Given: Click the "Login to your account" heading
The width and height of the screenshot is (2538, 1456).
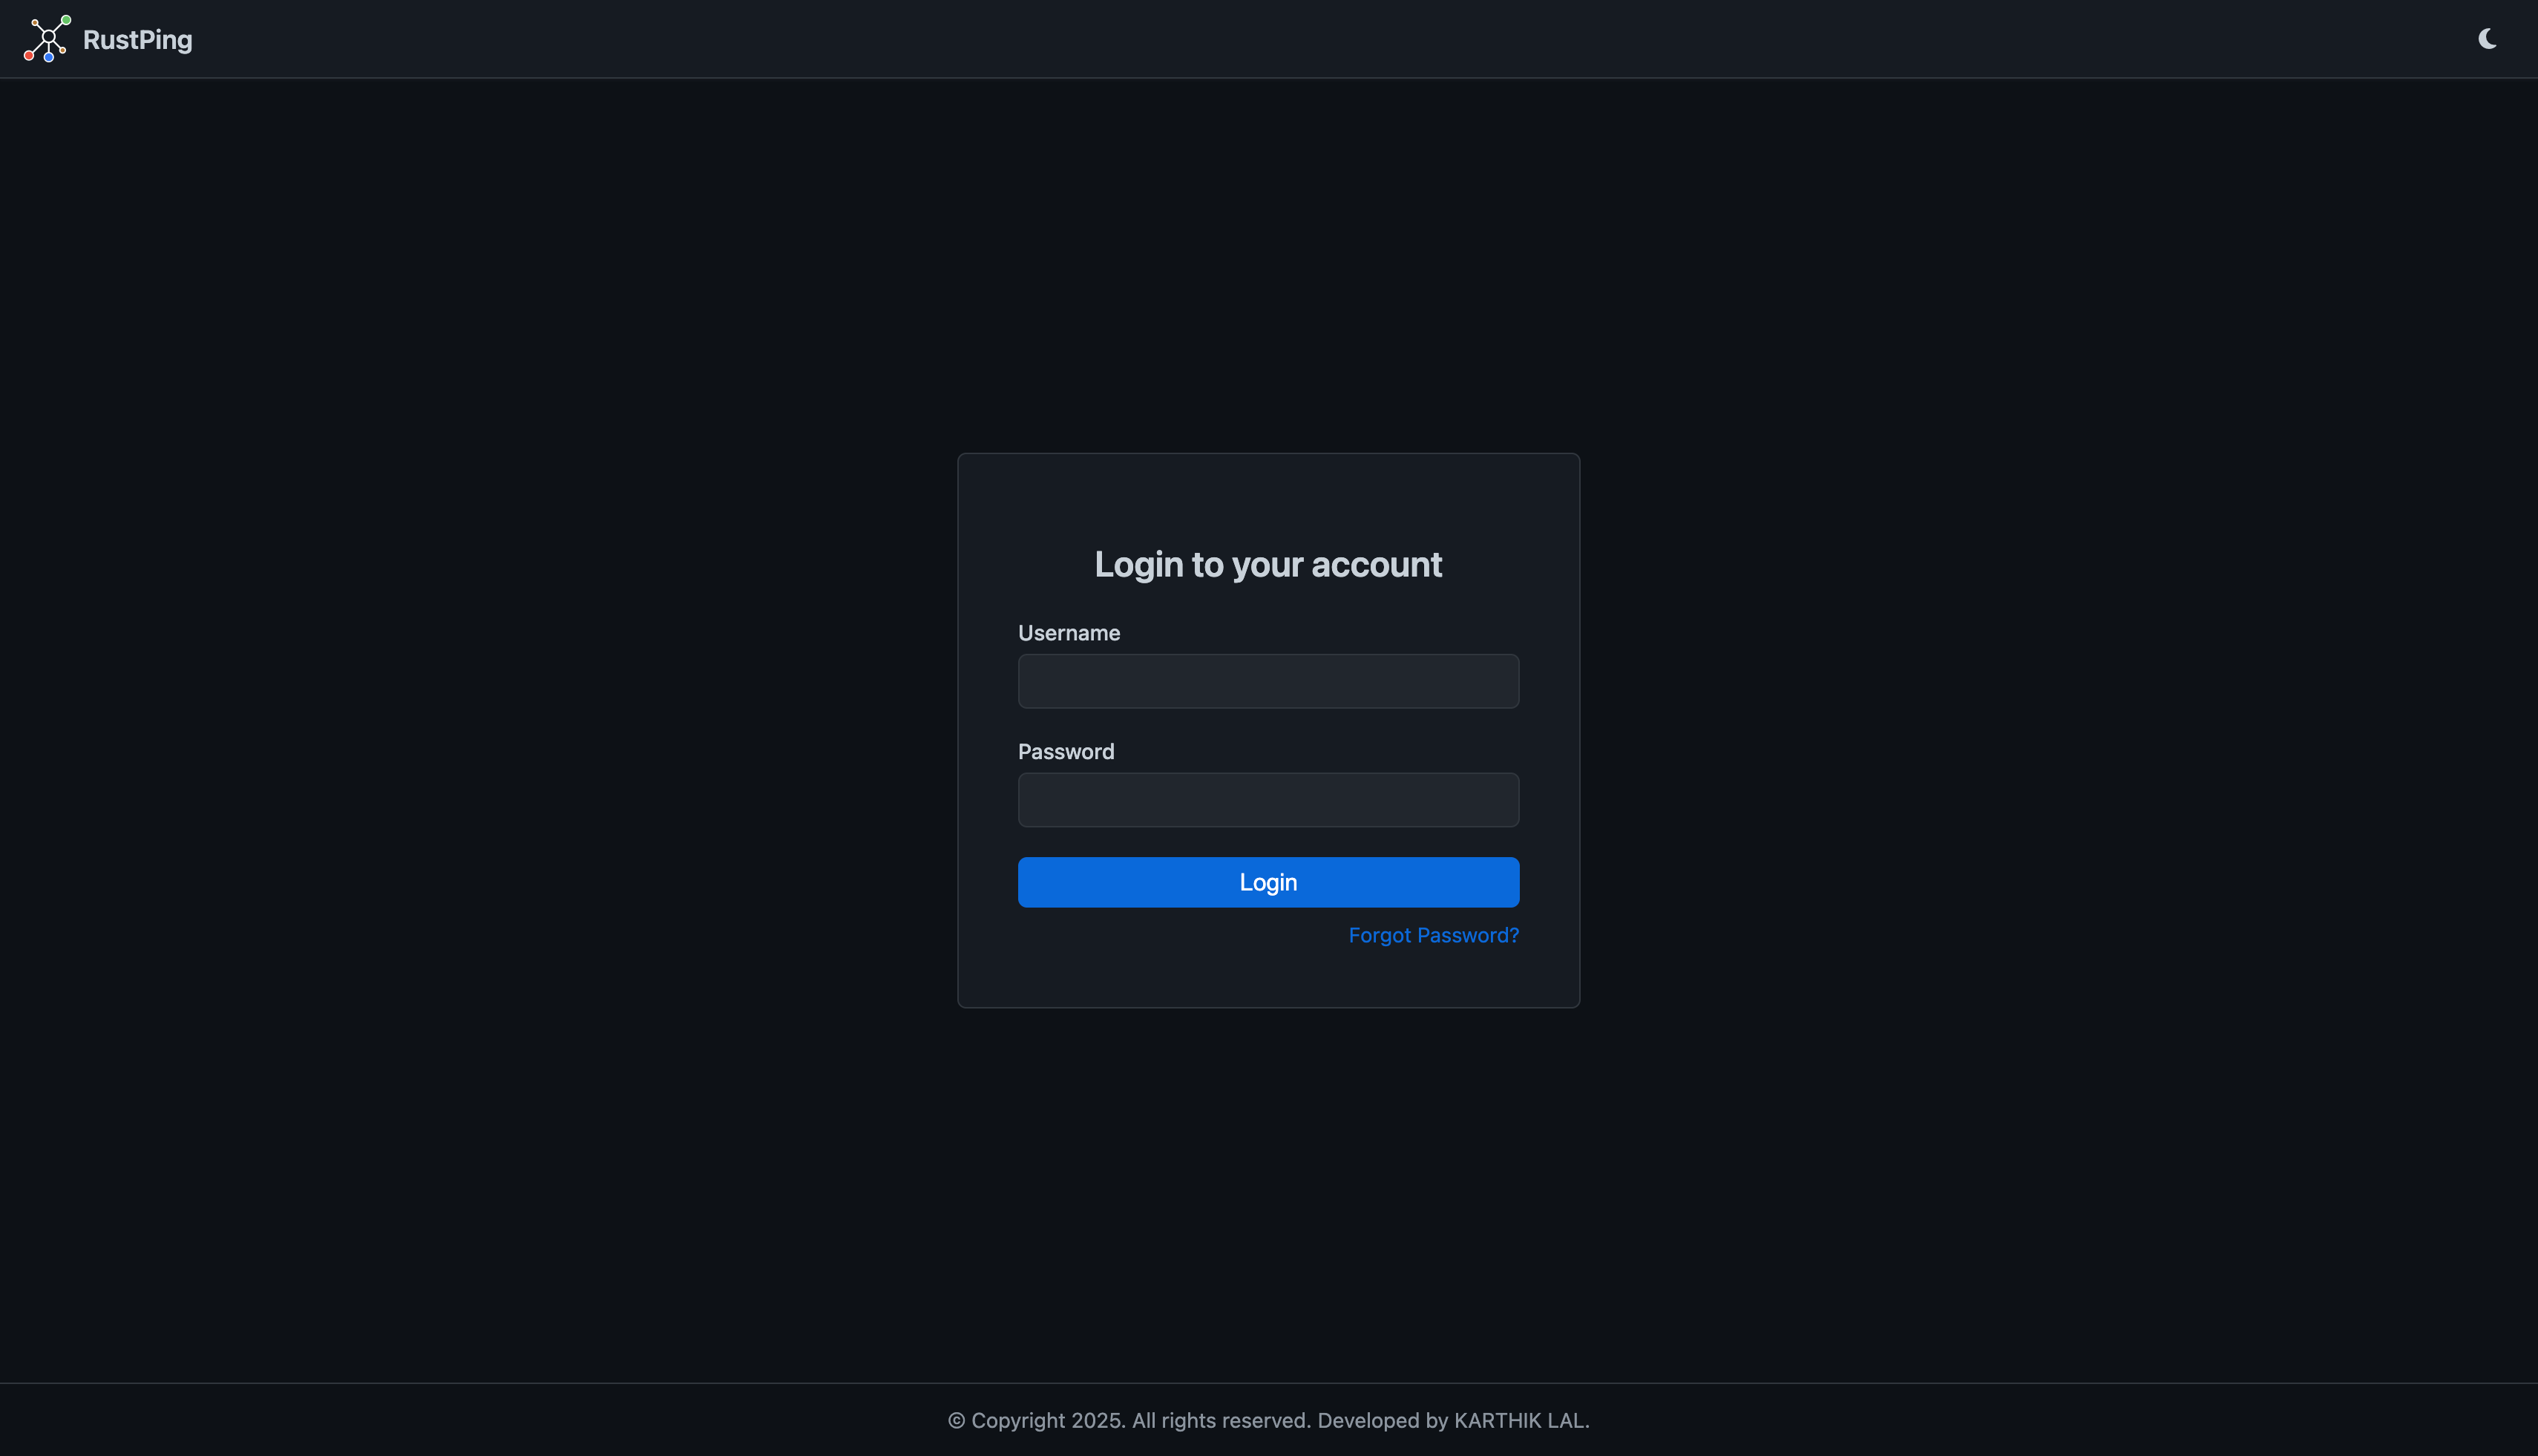Looking at the screenshot, I should pos(1268,565).
